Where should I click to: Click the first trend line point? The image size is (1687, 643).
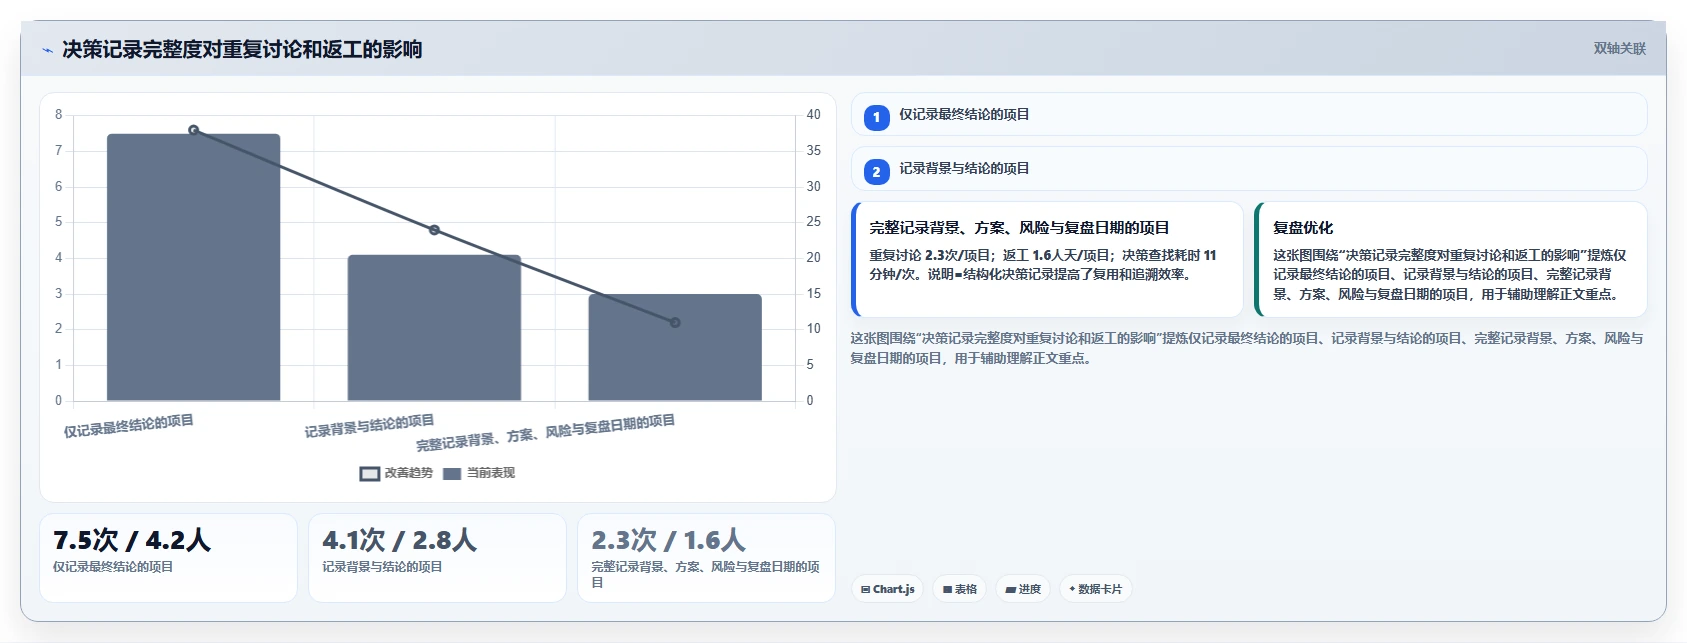194,130
